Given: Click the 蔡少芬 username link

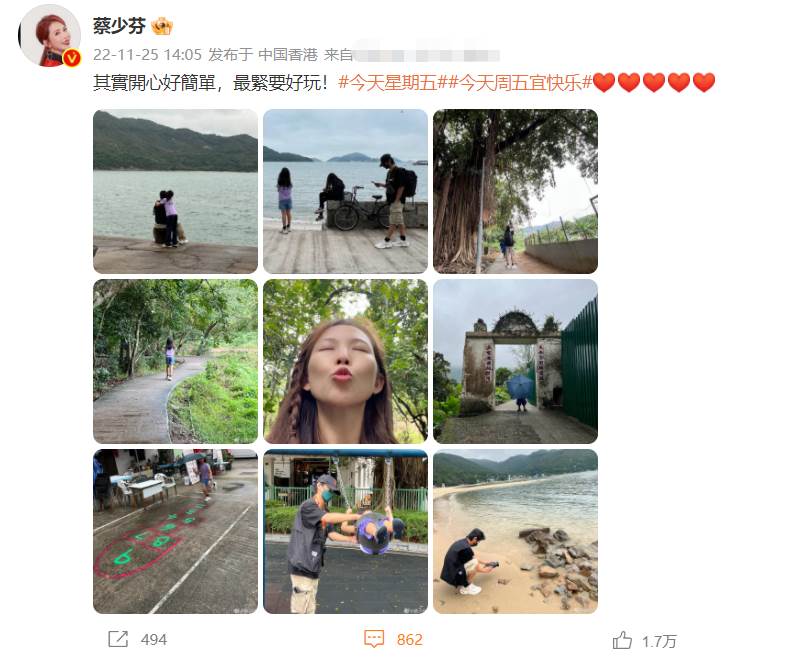Looking at the screenshot, I should 119,26.
